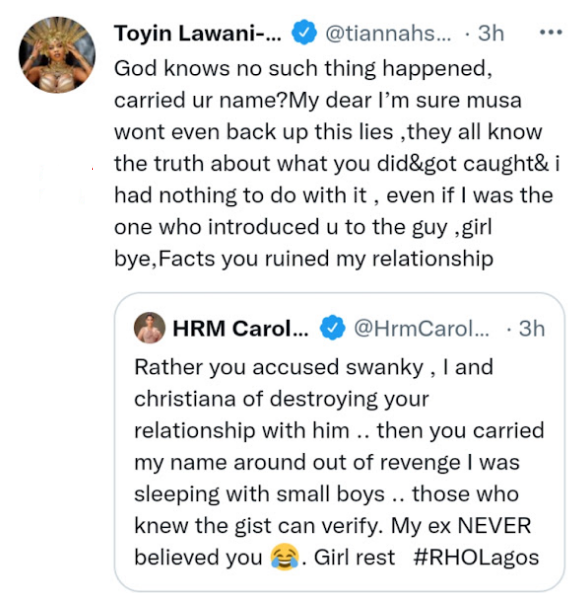Click the 'Facts you ruined my relationship' text
576x593 pixels.
pos(326,259)
